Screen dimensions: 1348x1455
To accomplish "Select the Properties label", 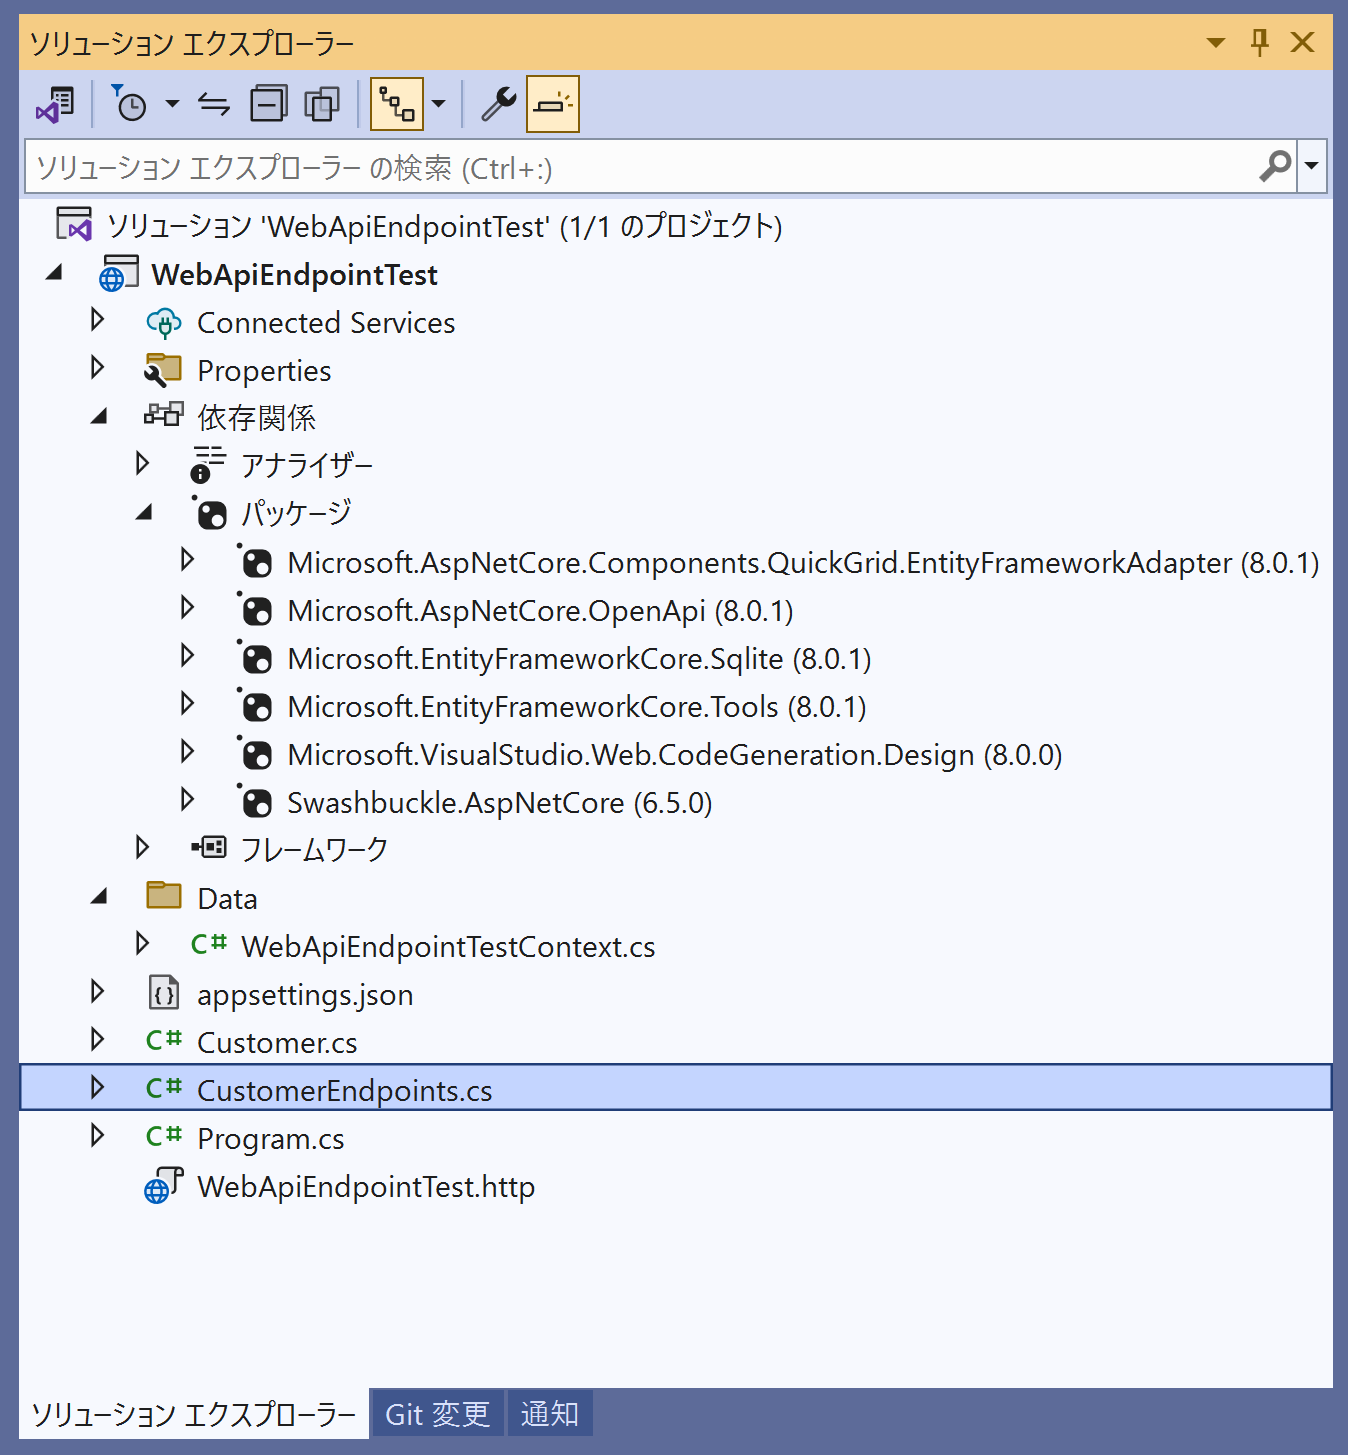I will pyautogui.click(x=264, y=372).
